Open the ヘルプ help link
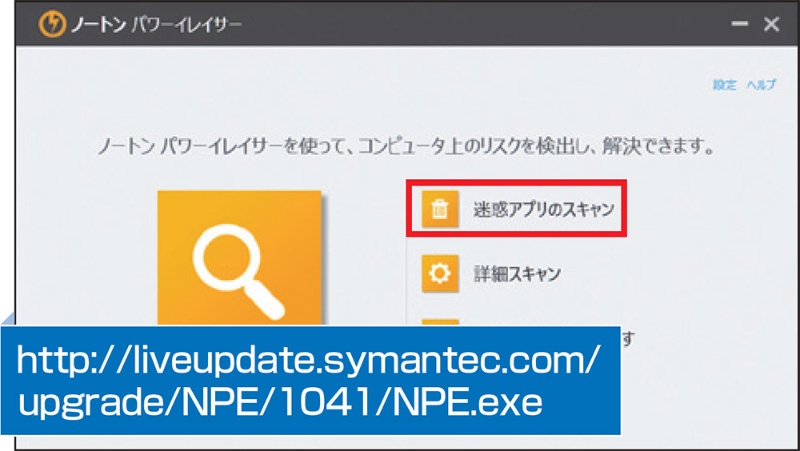Image resolution: width=800 pixels, height=451 pixels. [759, 85]
